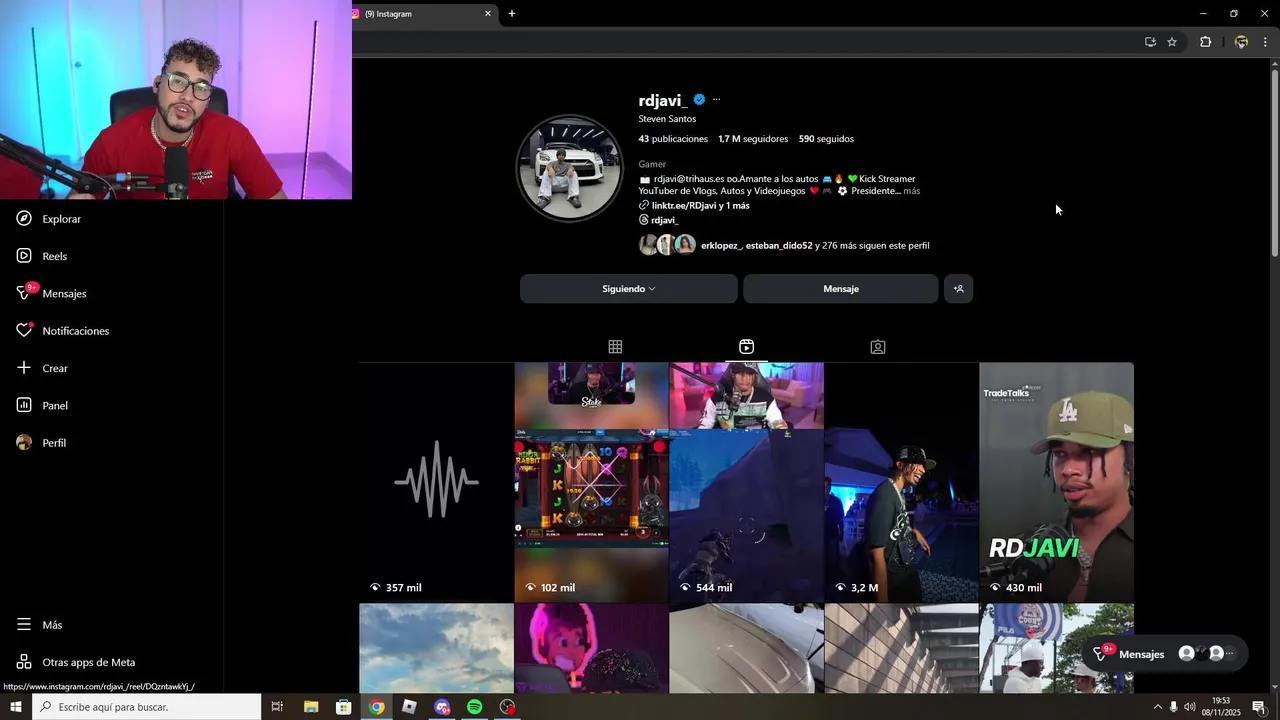Open the Más menu in sidebar

[40, 625]
